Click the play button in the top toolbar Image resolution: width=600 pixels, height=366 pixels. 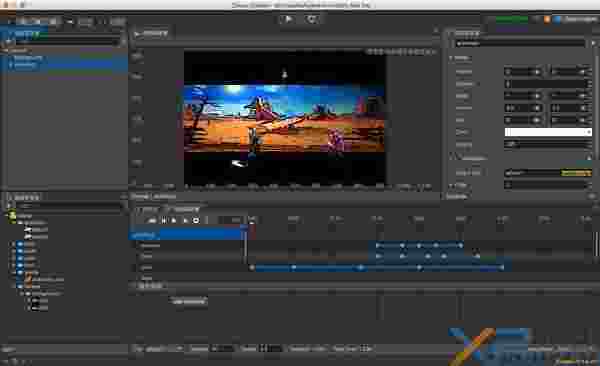[x=288, y=19]
